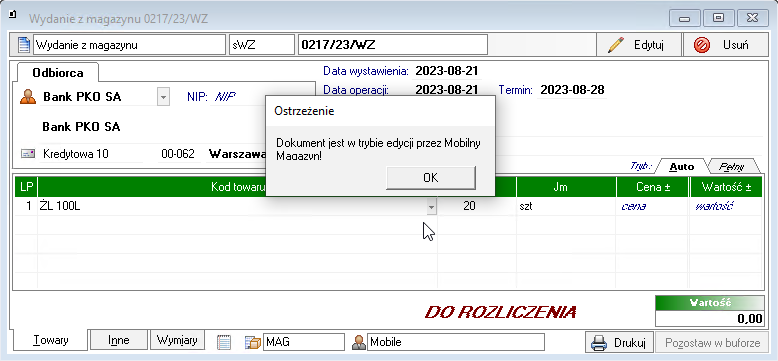Click the document number field 0217/23/WZ
This screenshot has height=361, width=778.
(392, 45)
